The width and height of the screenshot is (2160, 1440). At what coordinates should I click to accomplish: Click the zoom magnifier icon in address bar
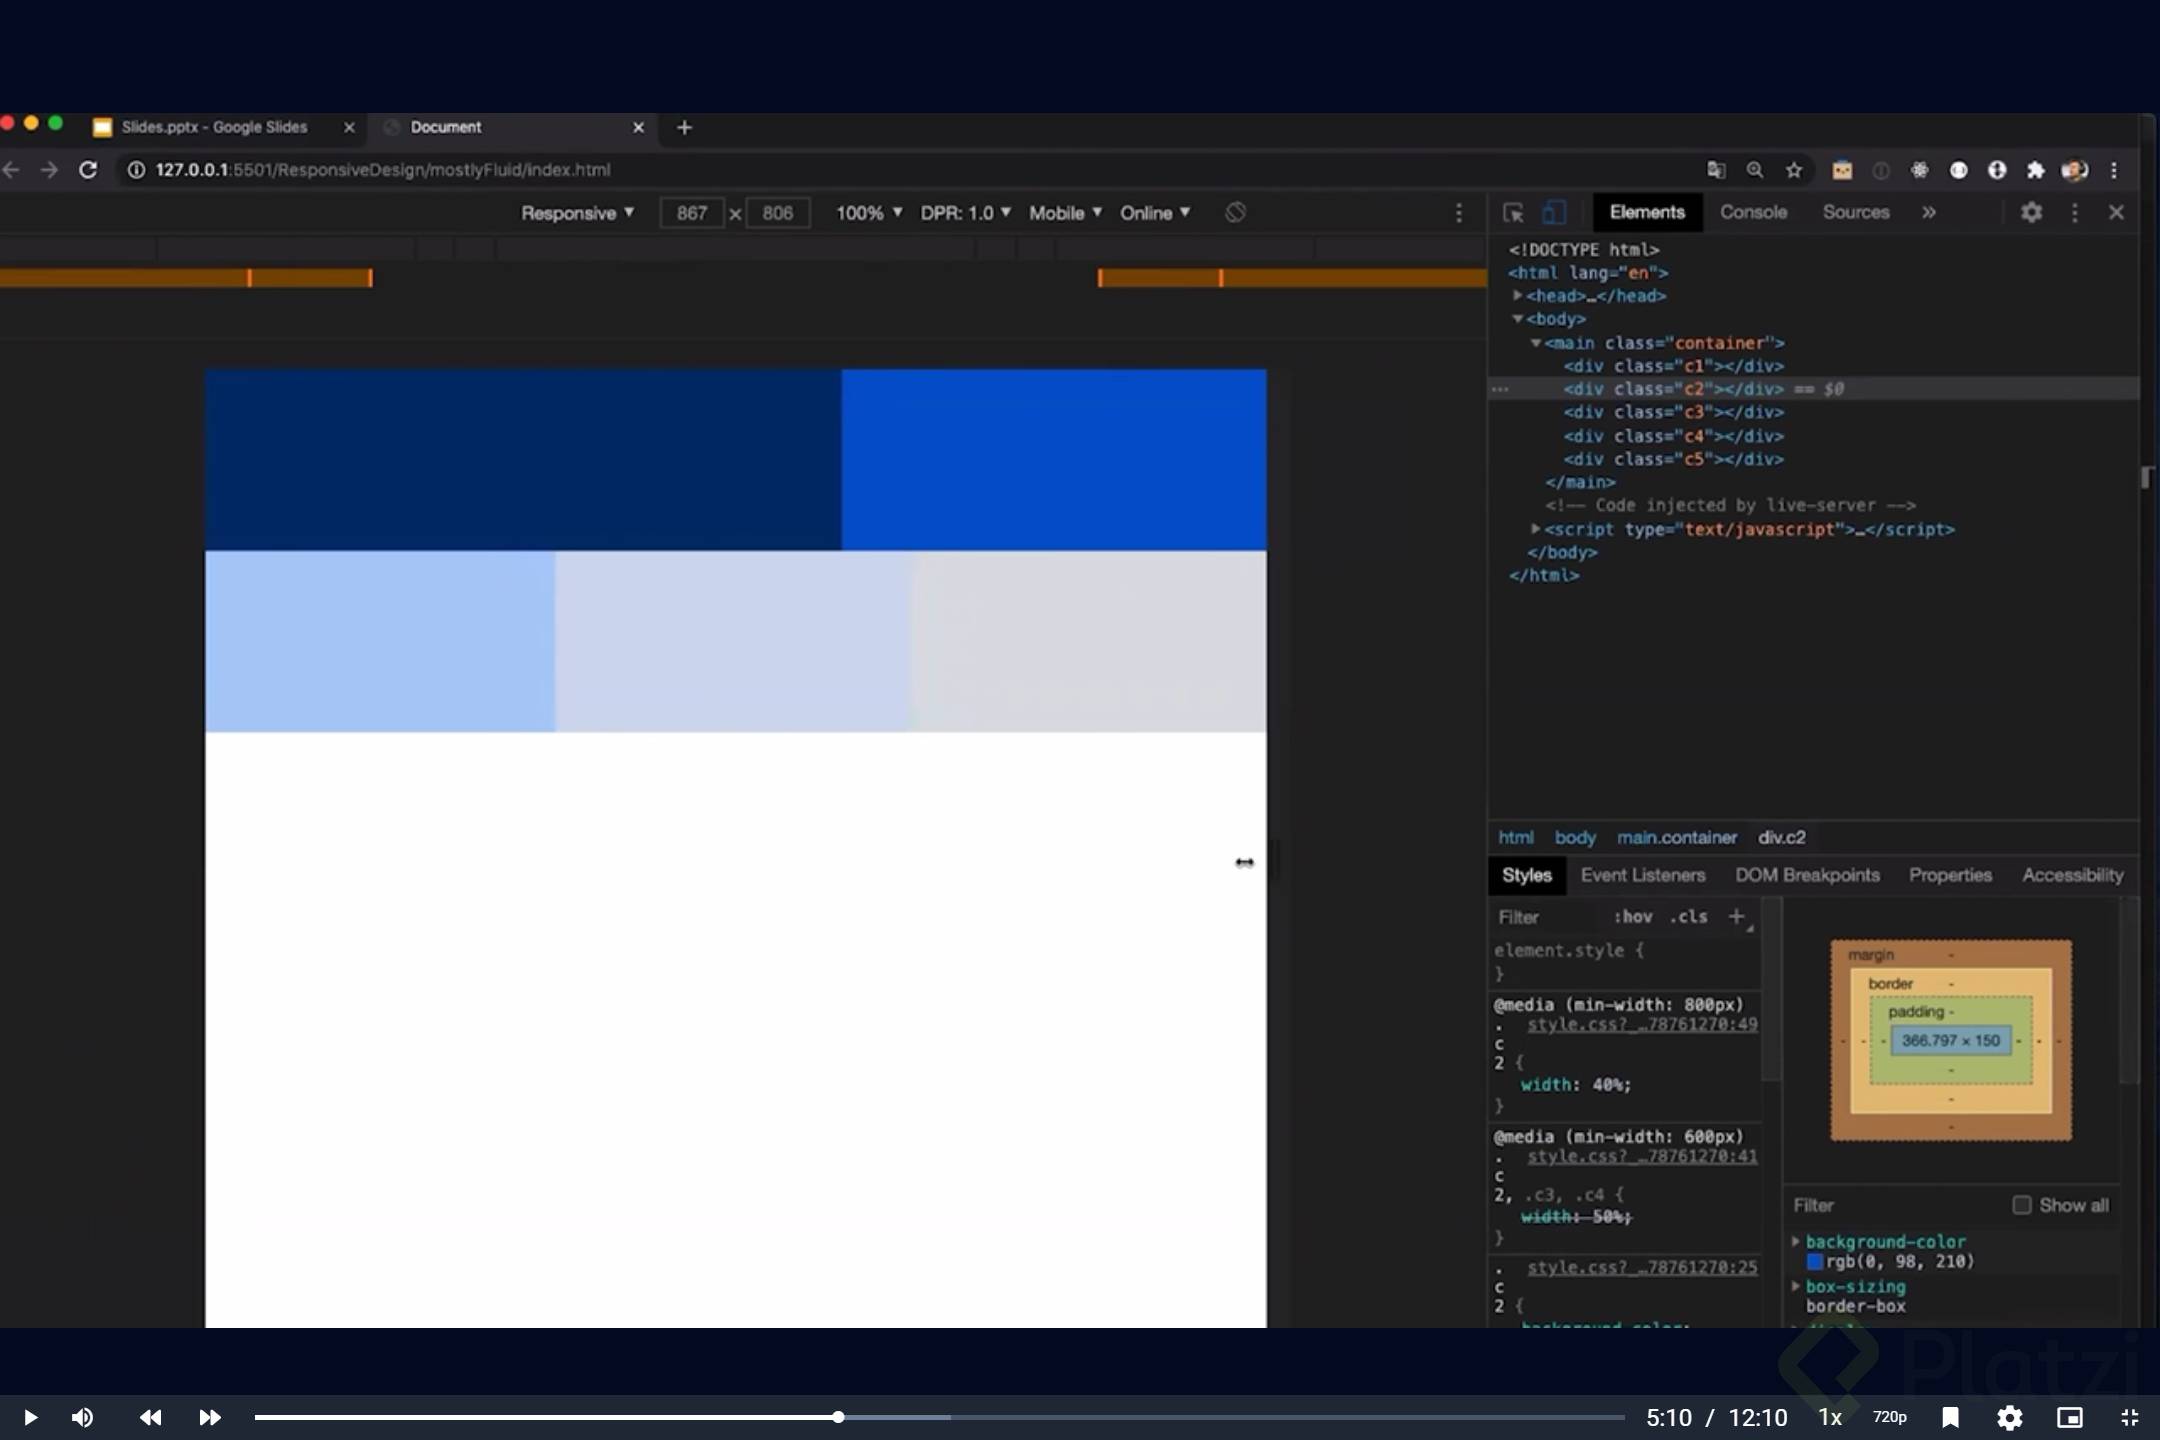[x=1755, y=170]
